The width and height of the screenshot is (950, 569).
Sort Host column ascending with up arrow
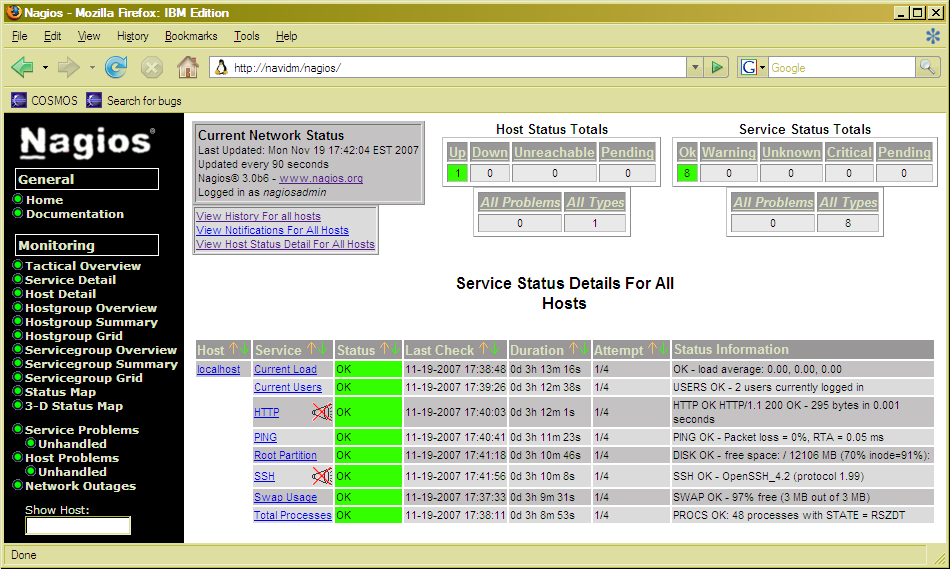tap(233, 349)
